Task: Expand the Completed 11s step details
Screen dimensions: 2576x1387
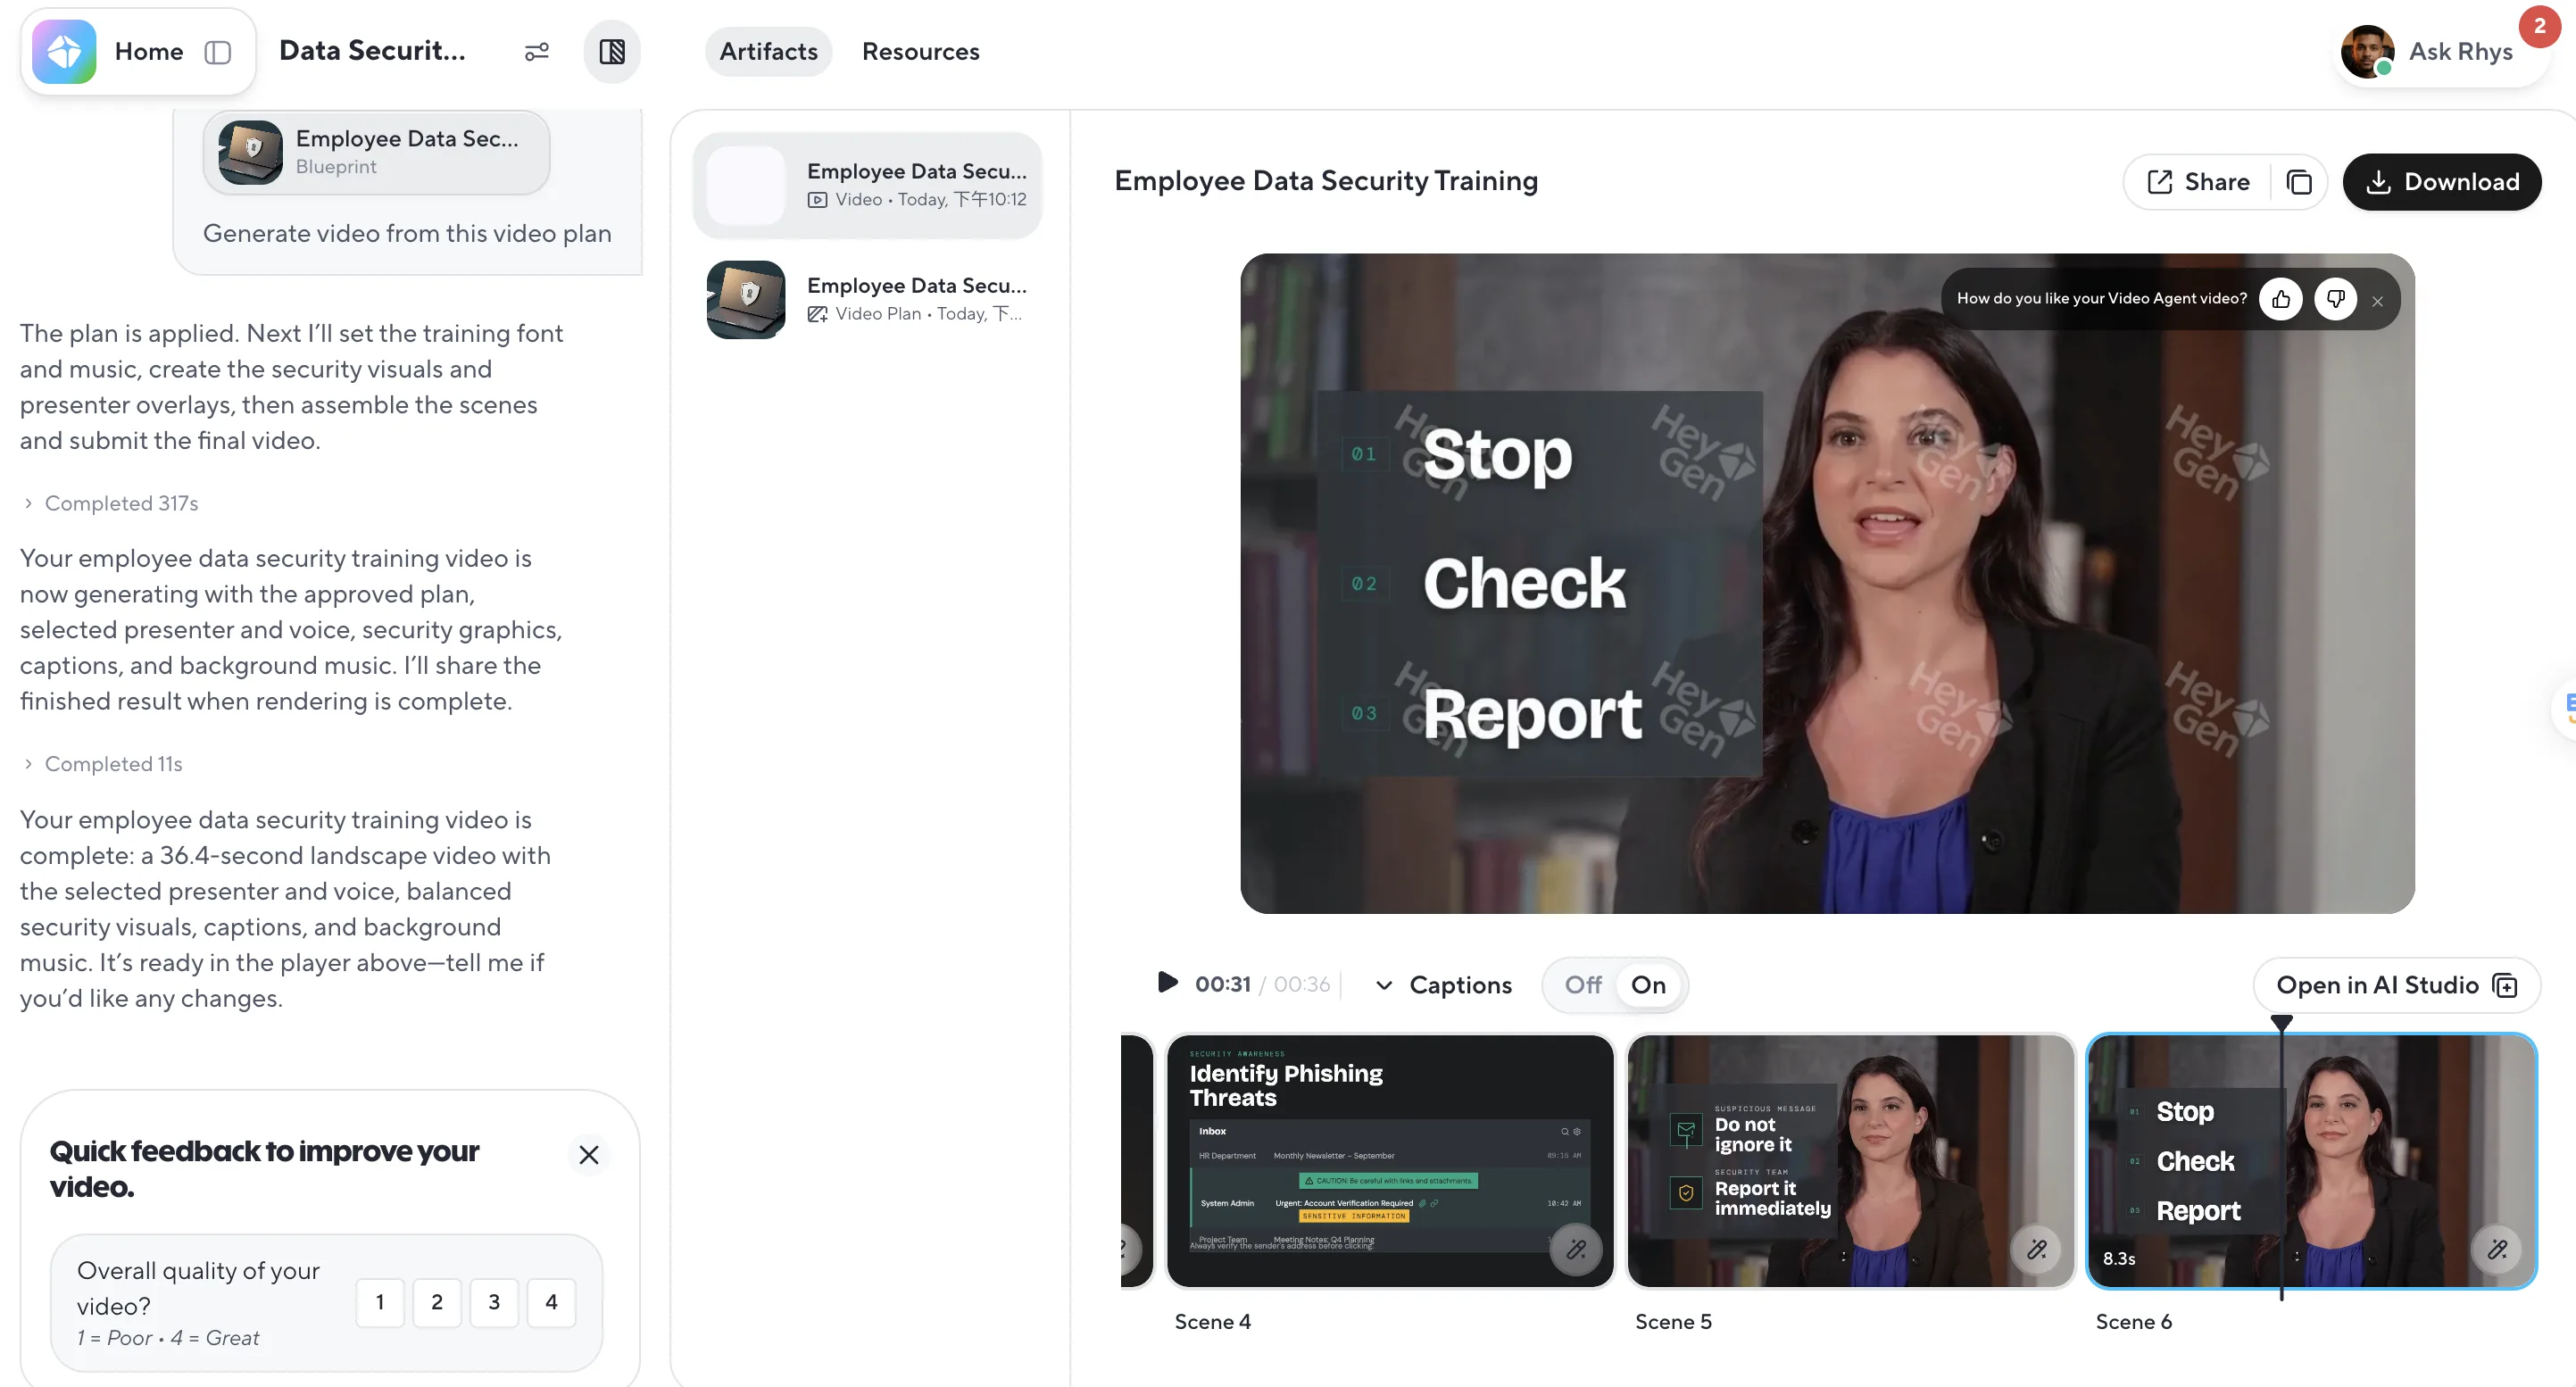Action: point(102,764)
